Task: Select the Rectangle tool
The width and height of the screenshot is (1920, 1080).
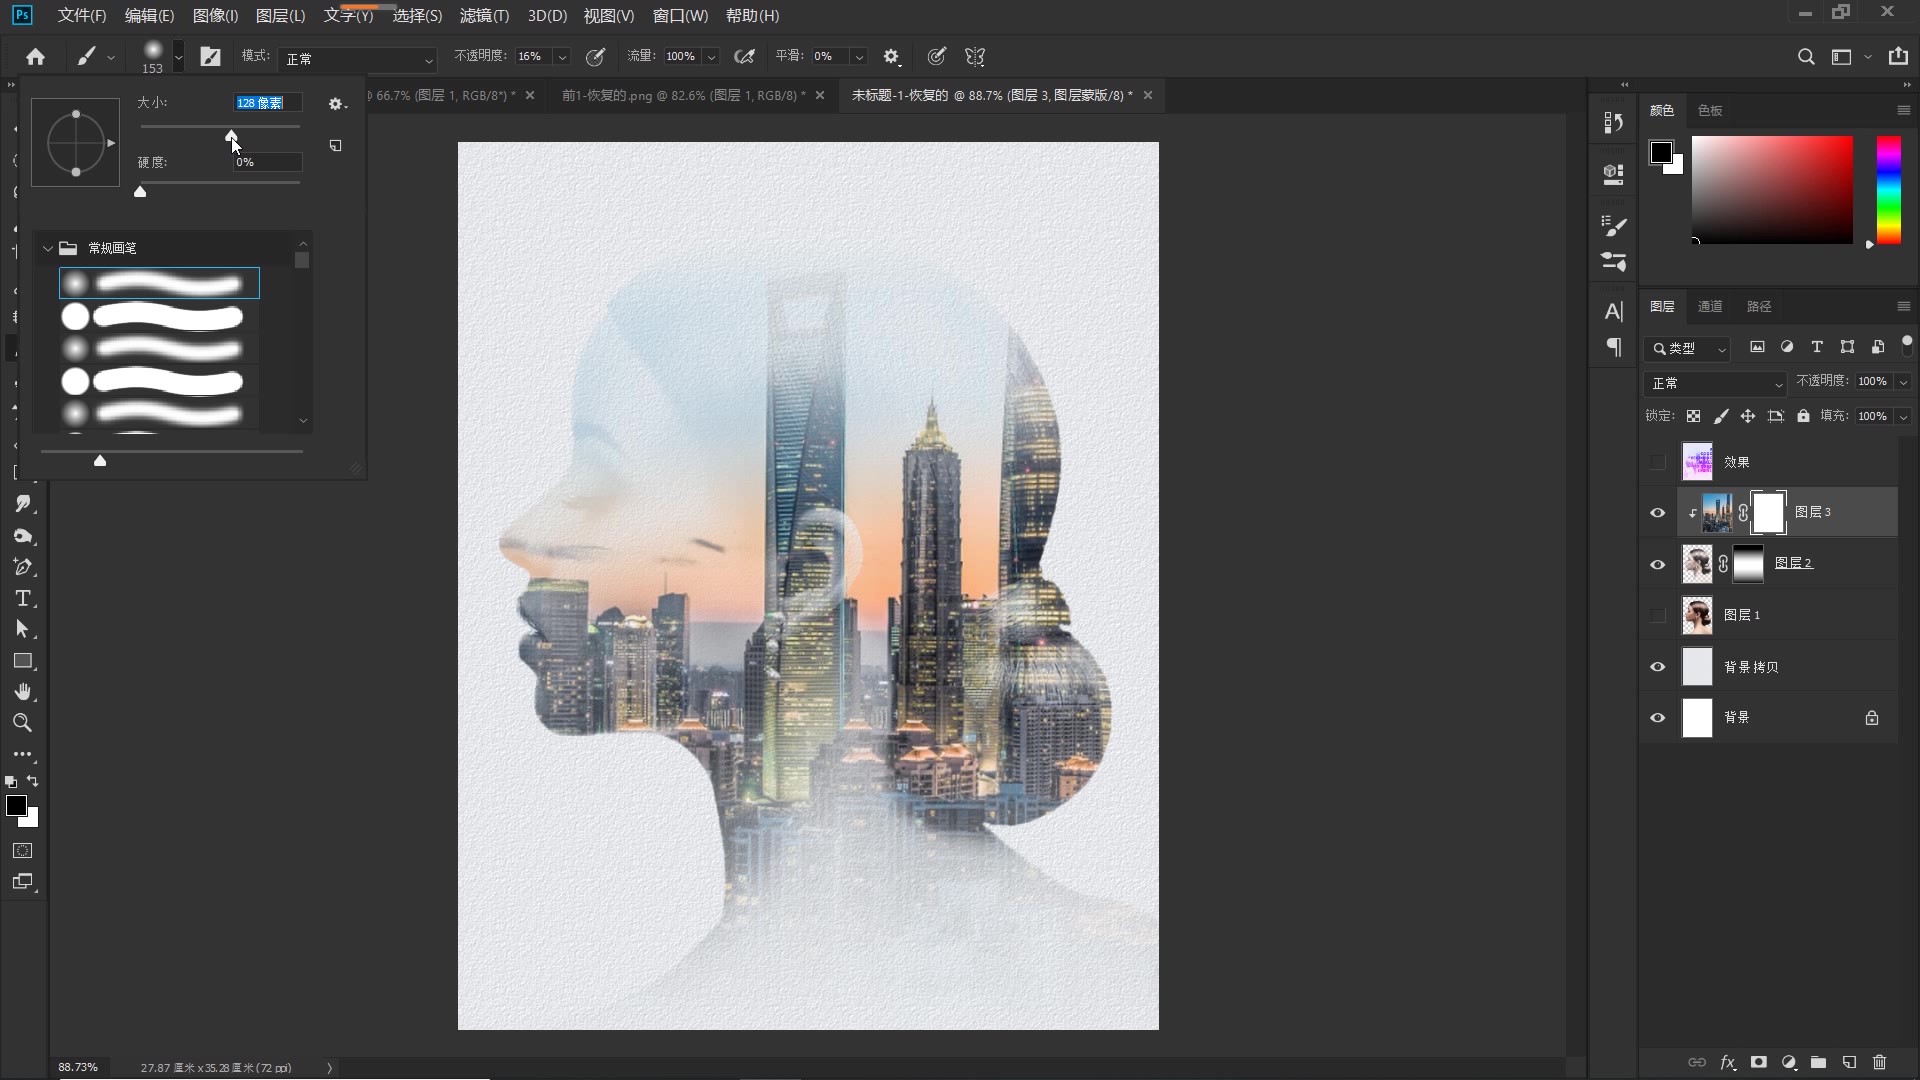Action: (23, 660)
